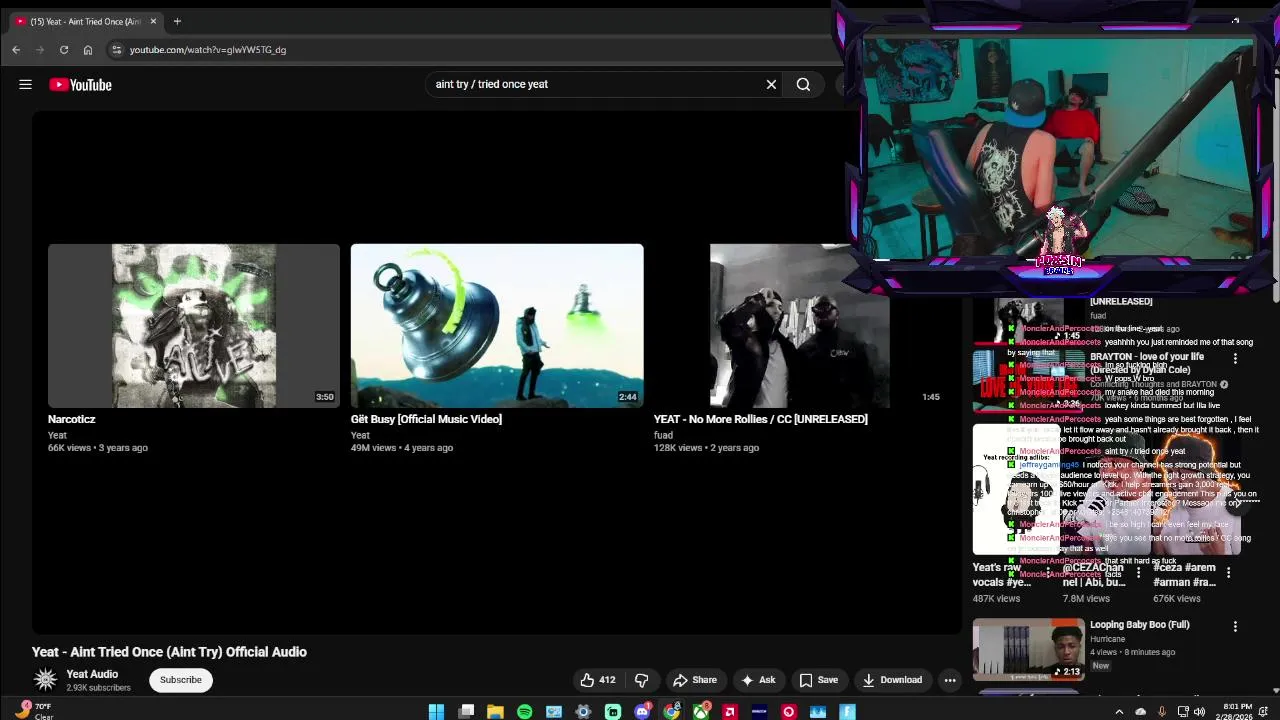Image resolution: width=1280 pixels, height=720 pixels.
Task: Open Spotify from the taskbar
Action: [x=524, y=712]
